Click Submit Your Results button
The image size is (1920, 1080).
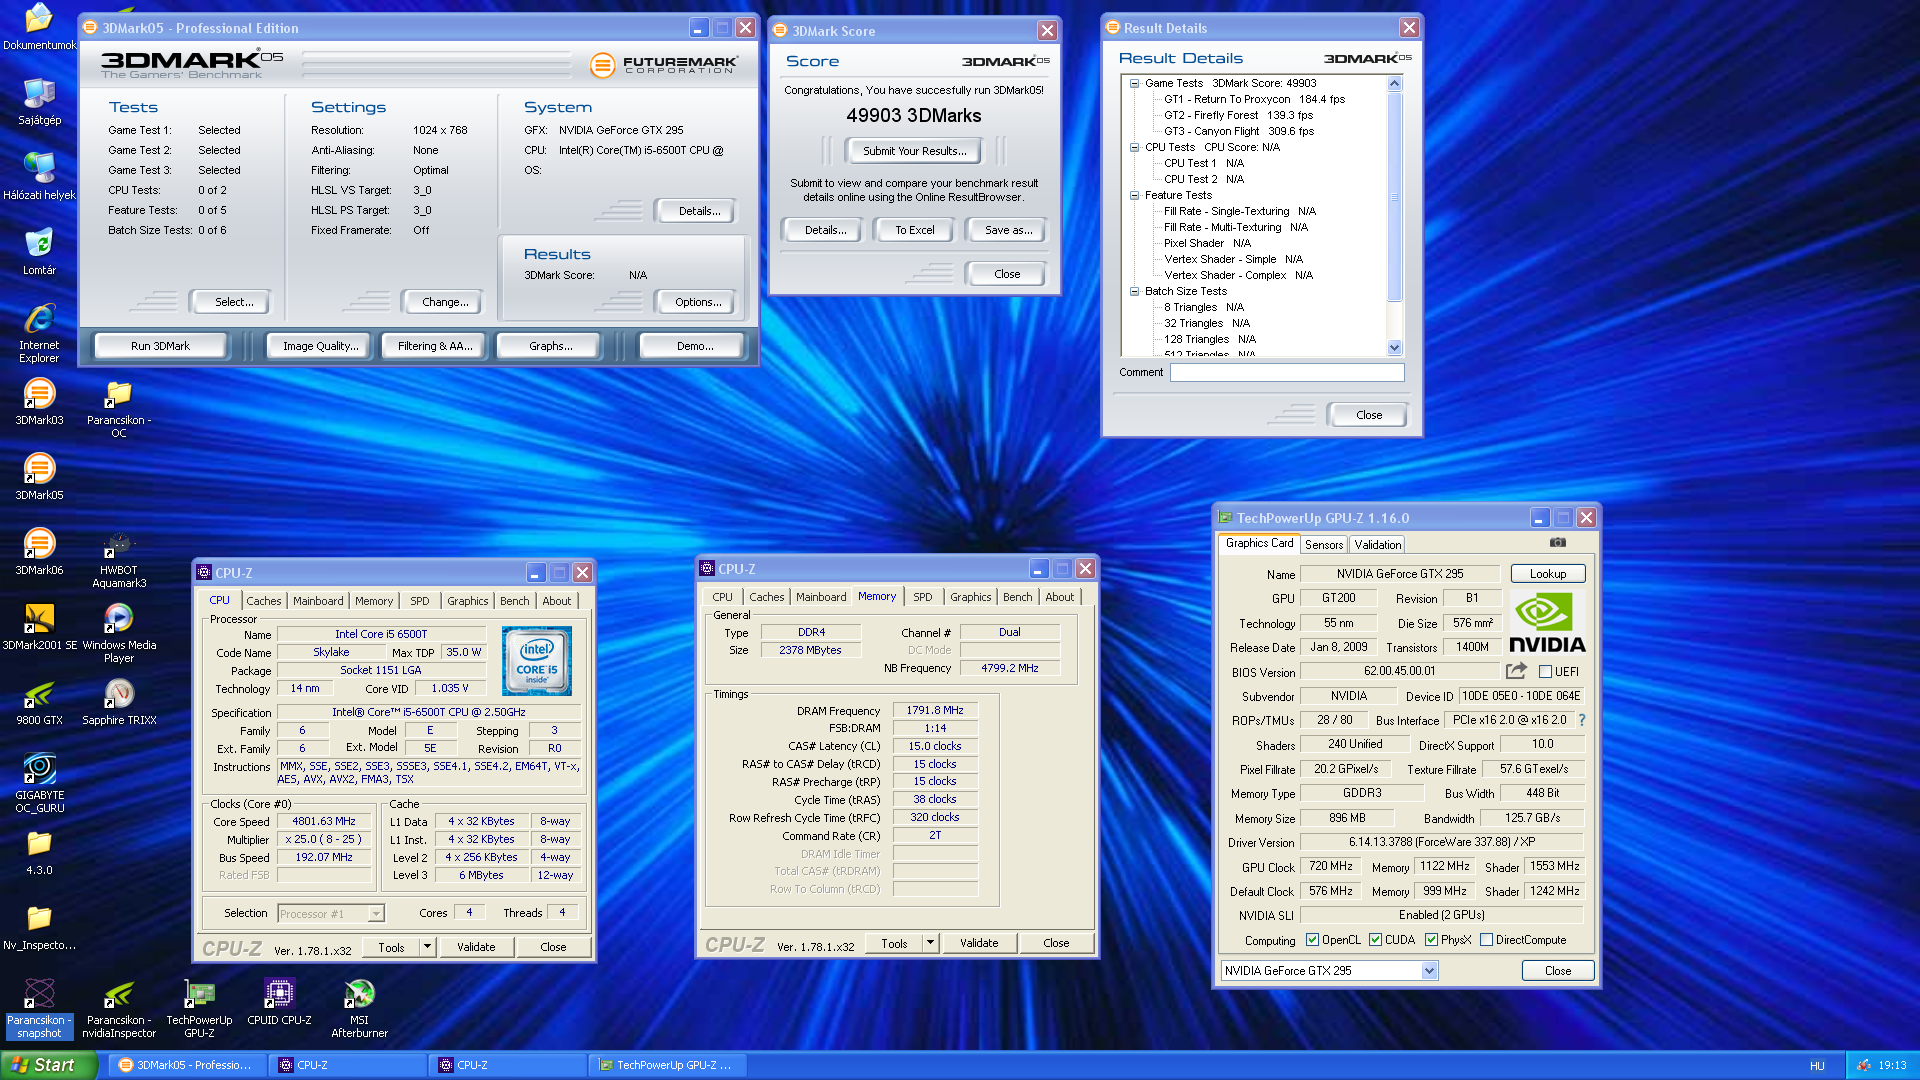coord(914,151)
